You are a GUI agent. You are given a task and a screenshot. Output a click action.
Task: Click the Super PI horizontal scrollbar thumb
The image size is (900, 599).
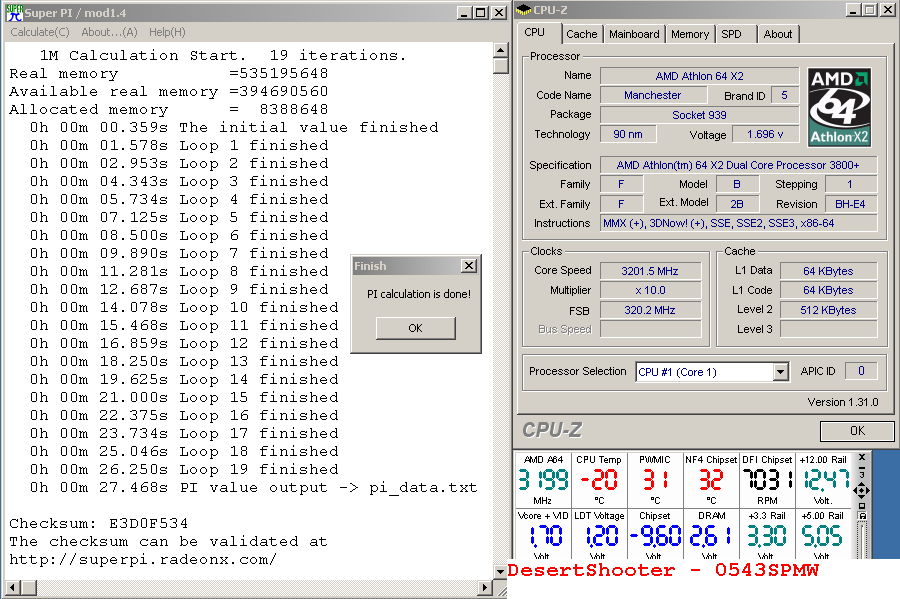click(x=29, y=587)
